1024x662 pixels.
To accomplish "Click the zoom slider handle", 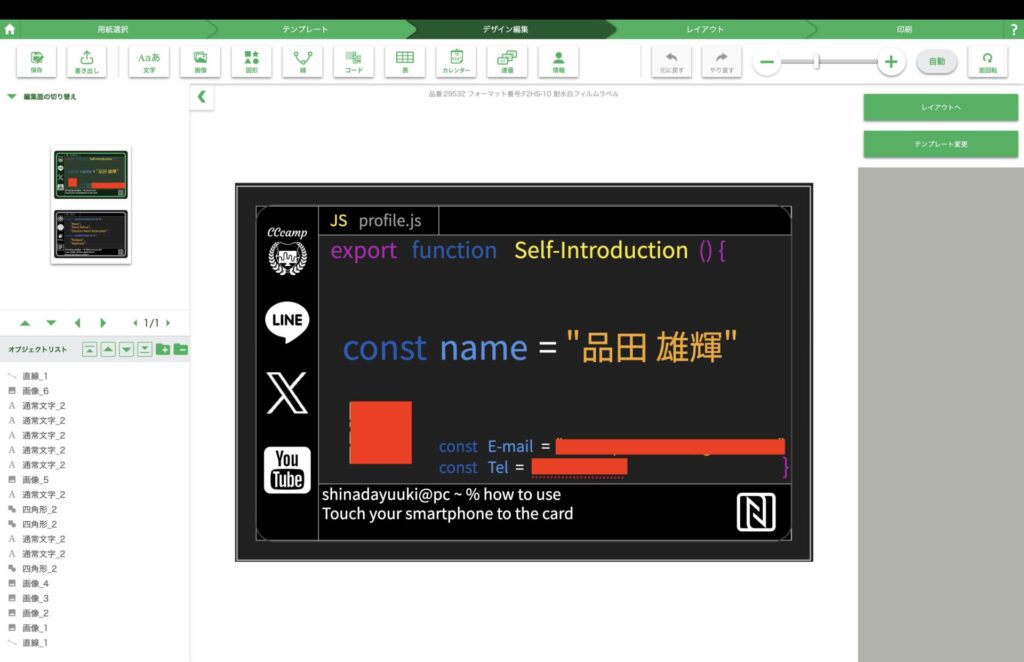I will [x=817, y=62].
